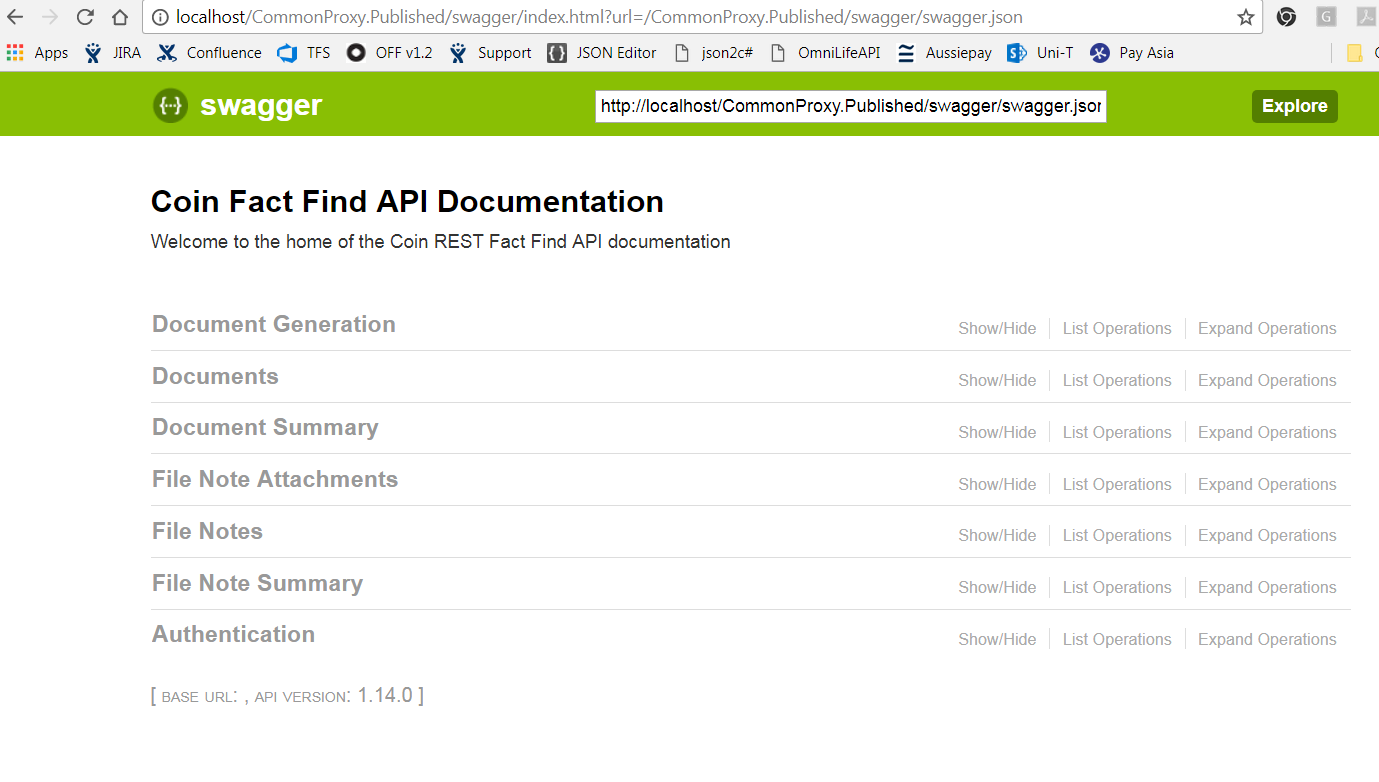The width and height of the screenshot is (1379, 782).
Task: List Operations for Documents
Action: point(1117,380)
